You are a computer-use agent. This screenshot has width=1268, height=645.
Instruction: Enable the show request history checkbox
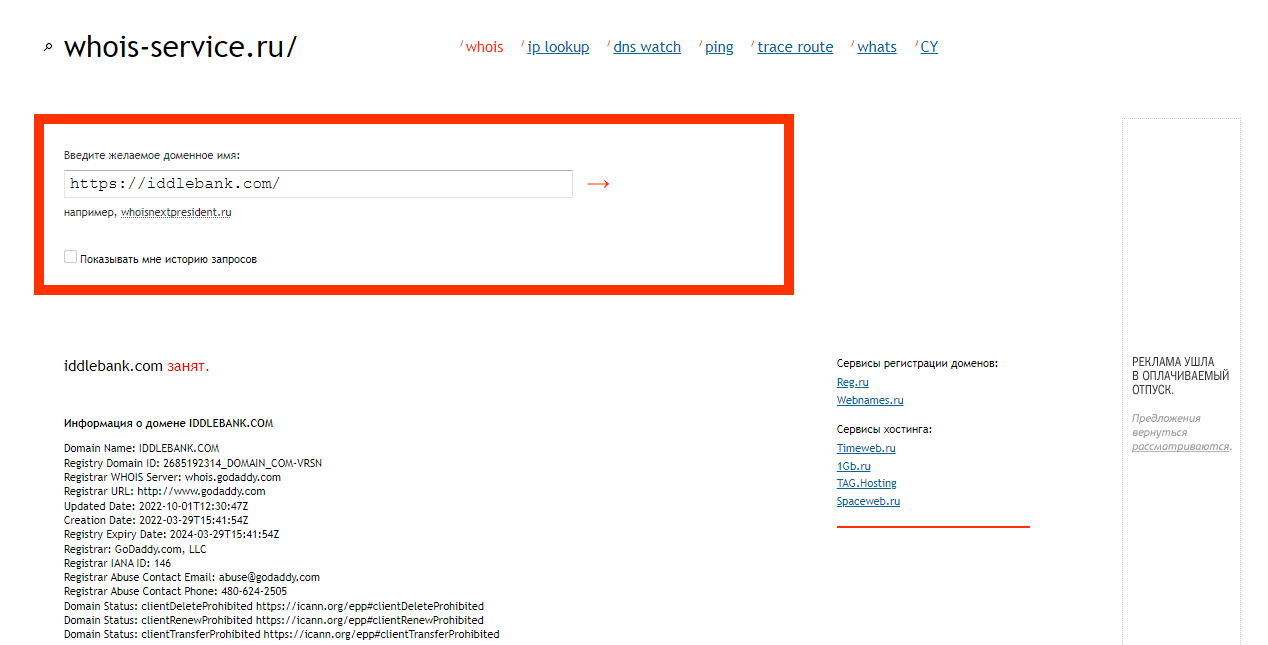click(x=70, y=257)
